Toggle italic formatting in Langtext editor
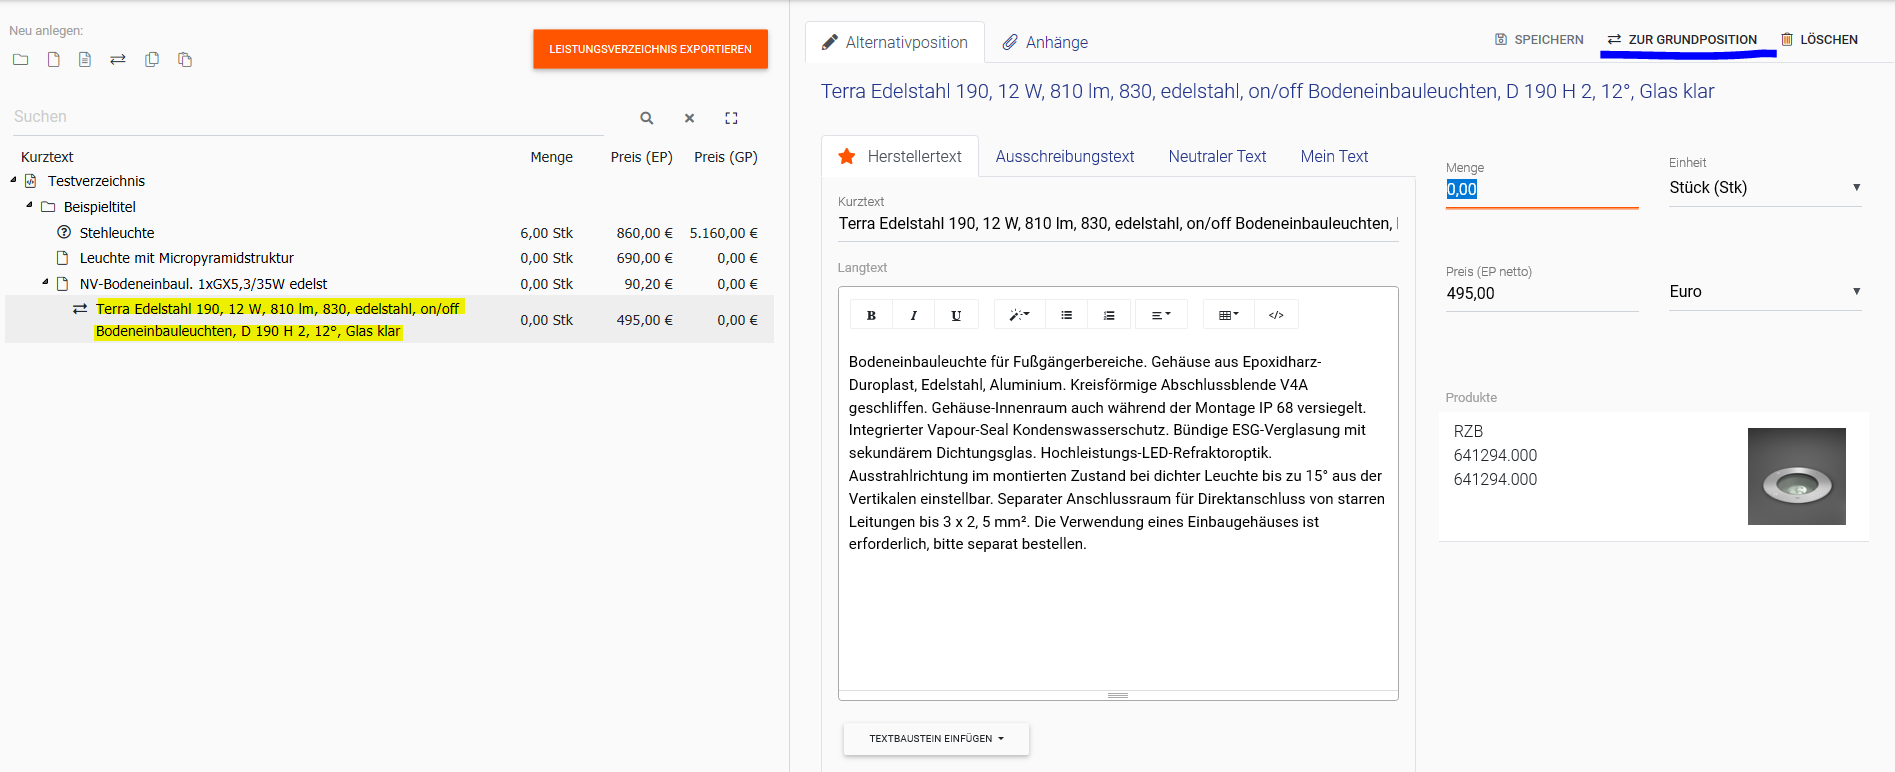The width and height of the screenshot is (1895, 772). click(913, 315)
